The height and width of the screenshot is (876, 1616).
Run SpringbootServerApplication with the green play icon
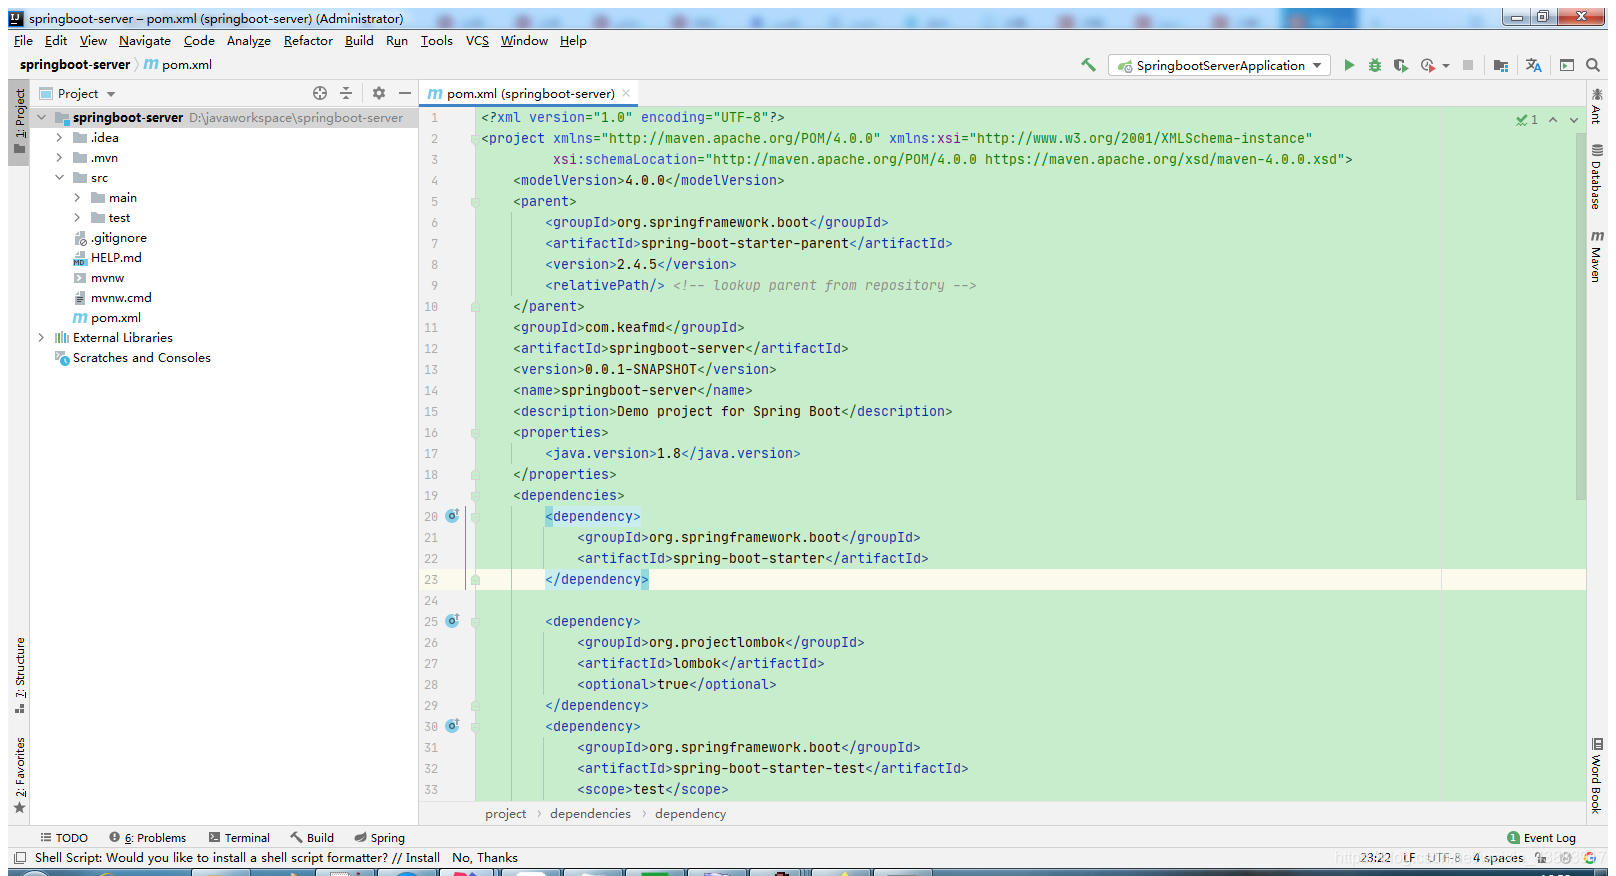pos(1349,65)
